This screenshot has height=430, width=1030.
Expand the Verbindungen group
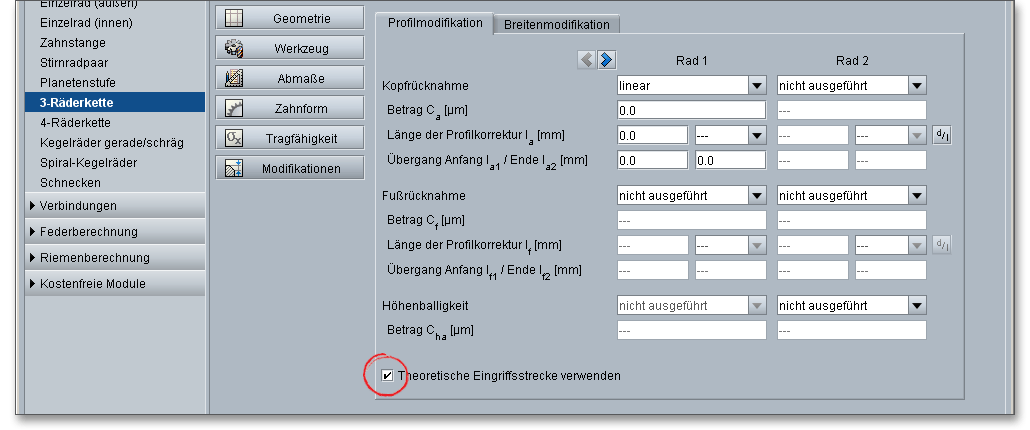click(78, 206)
